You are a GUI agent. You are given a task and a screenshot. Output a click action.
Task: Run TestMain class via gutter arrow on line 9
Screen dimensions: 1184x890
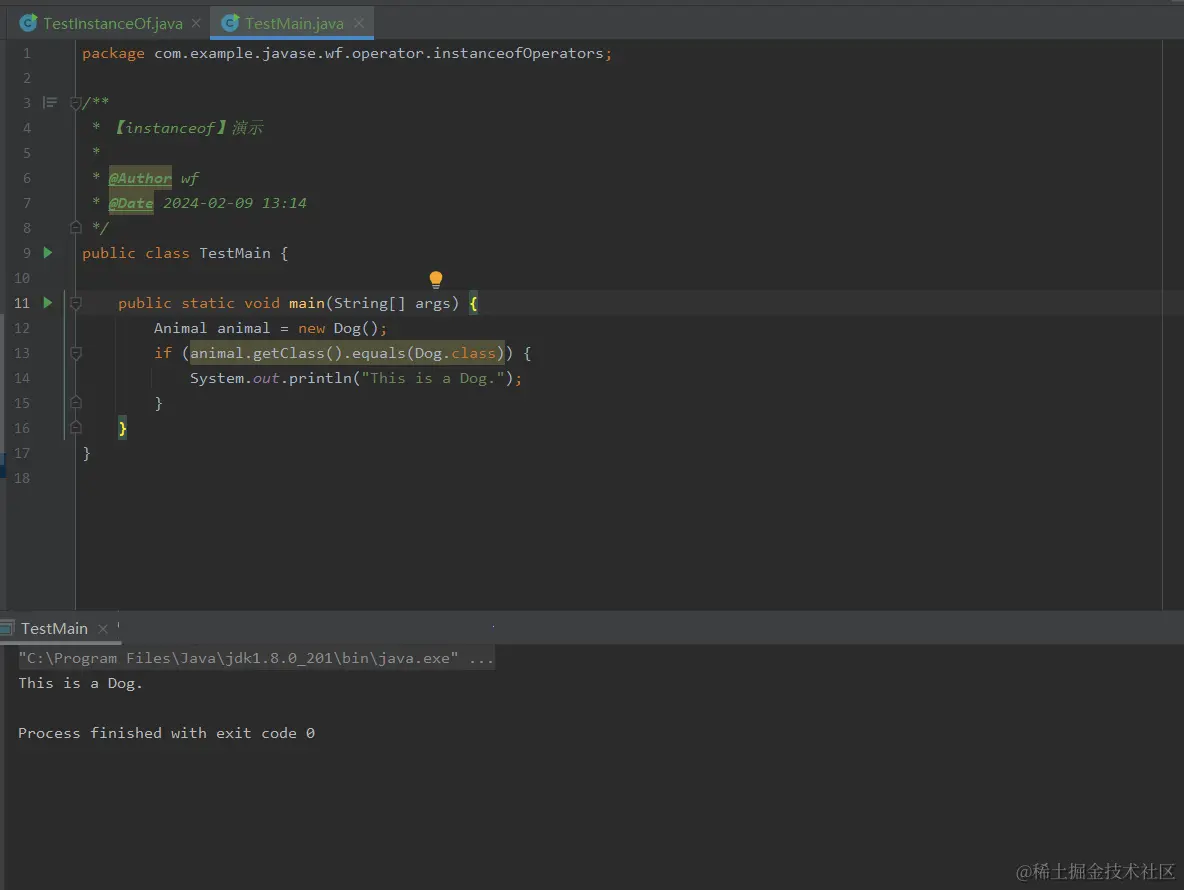[x=48, y=253]
